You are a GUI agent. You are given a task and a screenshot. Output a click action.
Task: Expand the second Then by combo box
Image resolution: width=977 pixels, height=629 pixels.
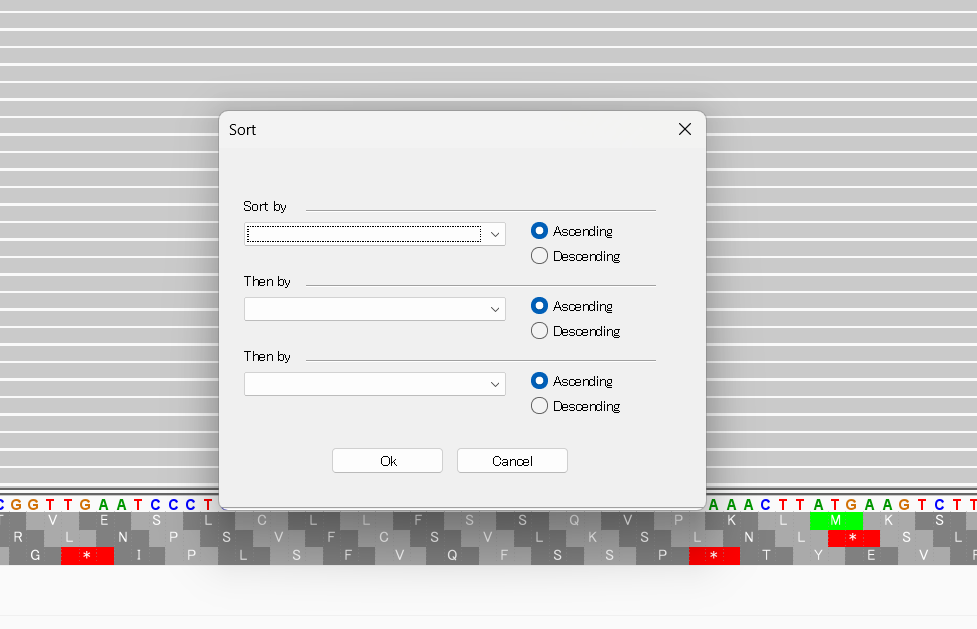pos(495,383)
